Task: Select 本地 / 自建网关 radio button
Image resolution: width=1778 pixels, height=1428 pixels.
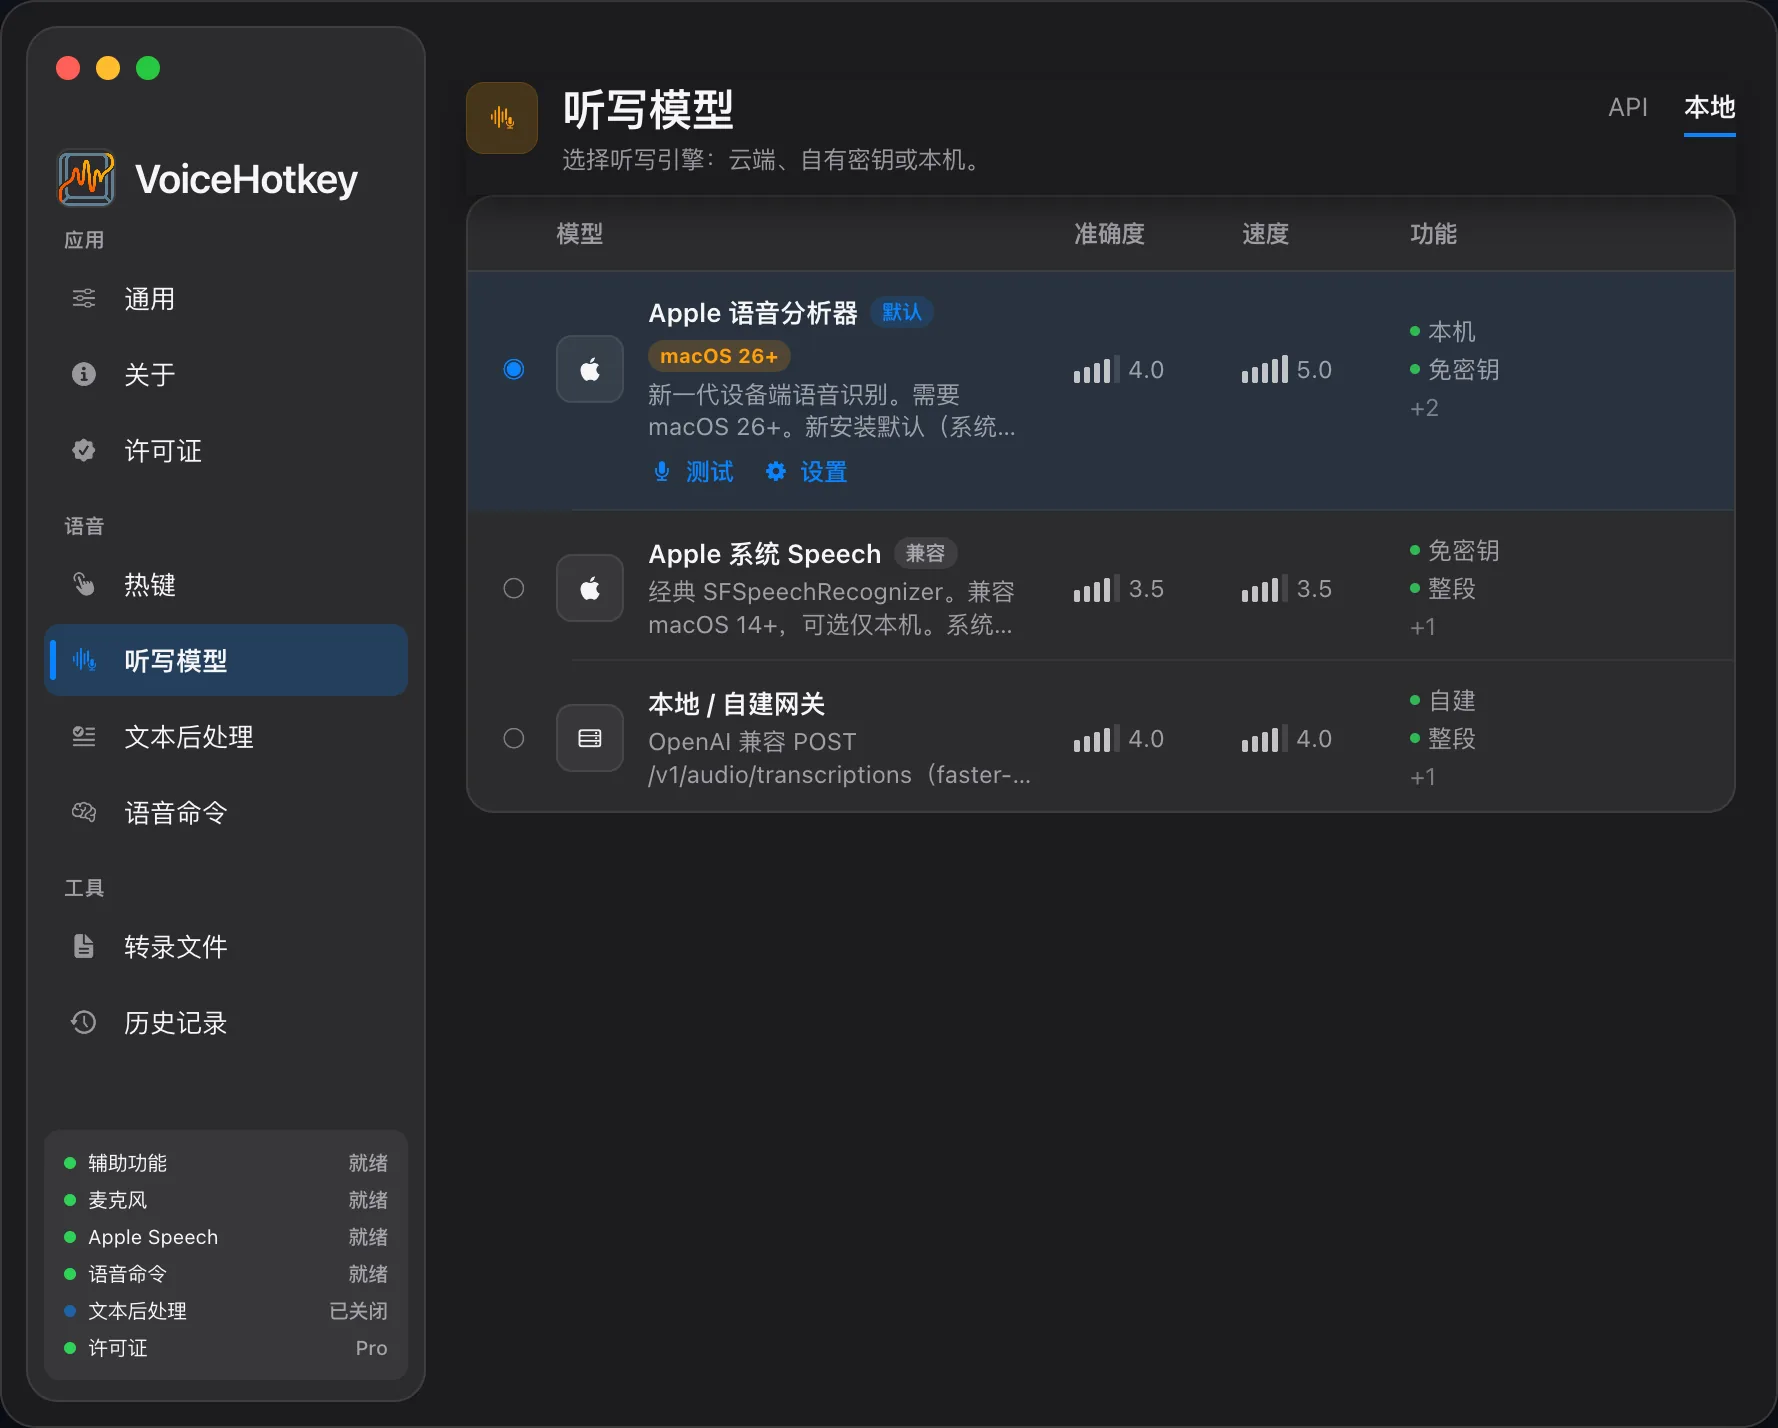Action: [514, 738]
